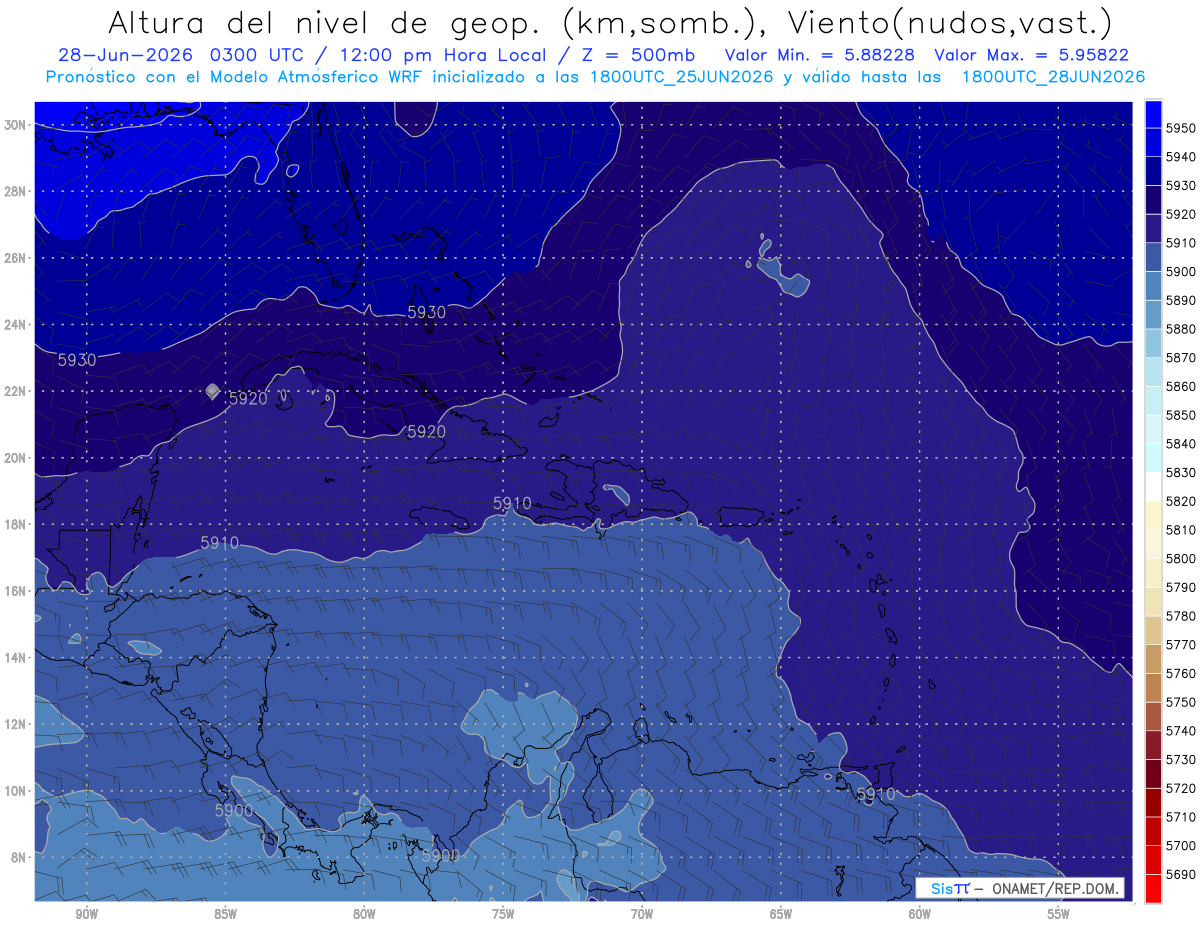Click the 60W longitude axis label
The height and width of the screenshot is (927, 1200).
coord(920,915)
